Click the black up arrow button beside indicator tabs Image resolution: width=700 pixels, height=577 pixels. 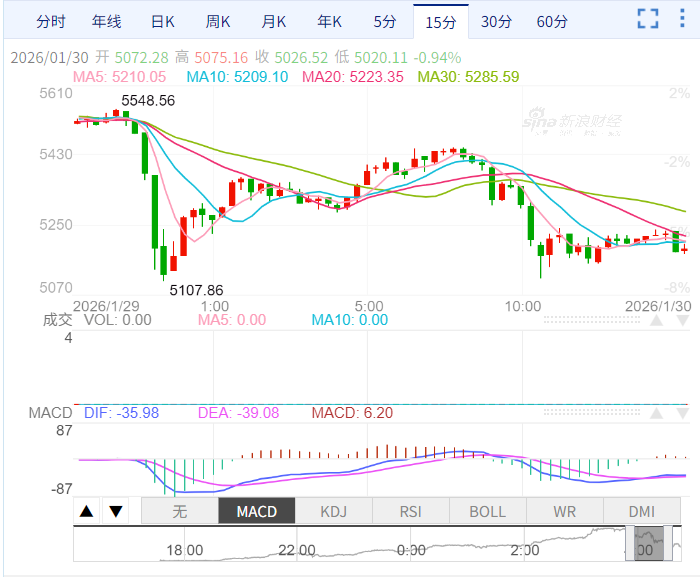tap(87, 511)
